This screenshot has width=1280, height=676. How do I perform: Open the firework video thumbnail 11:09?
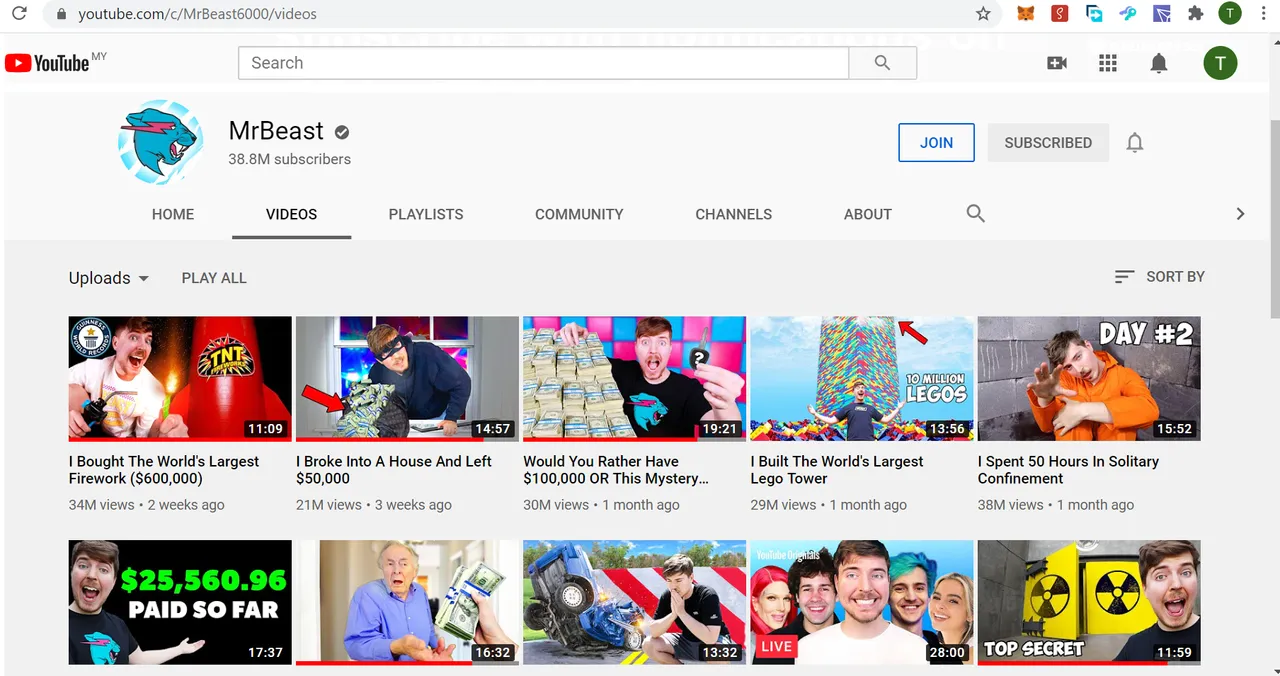click(x=180, y=379)
